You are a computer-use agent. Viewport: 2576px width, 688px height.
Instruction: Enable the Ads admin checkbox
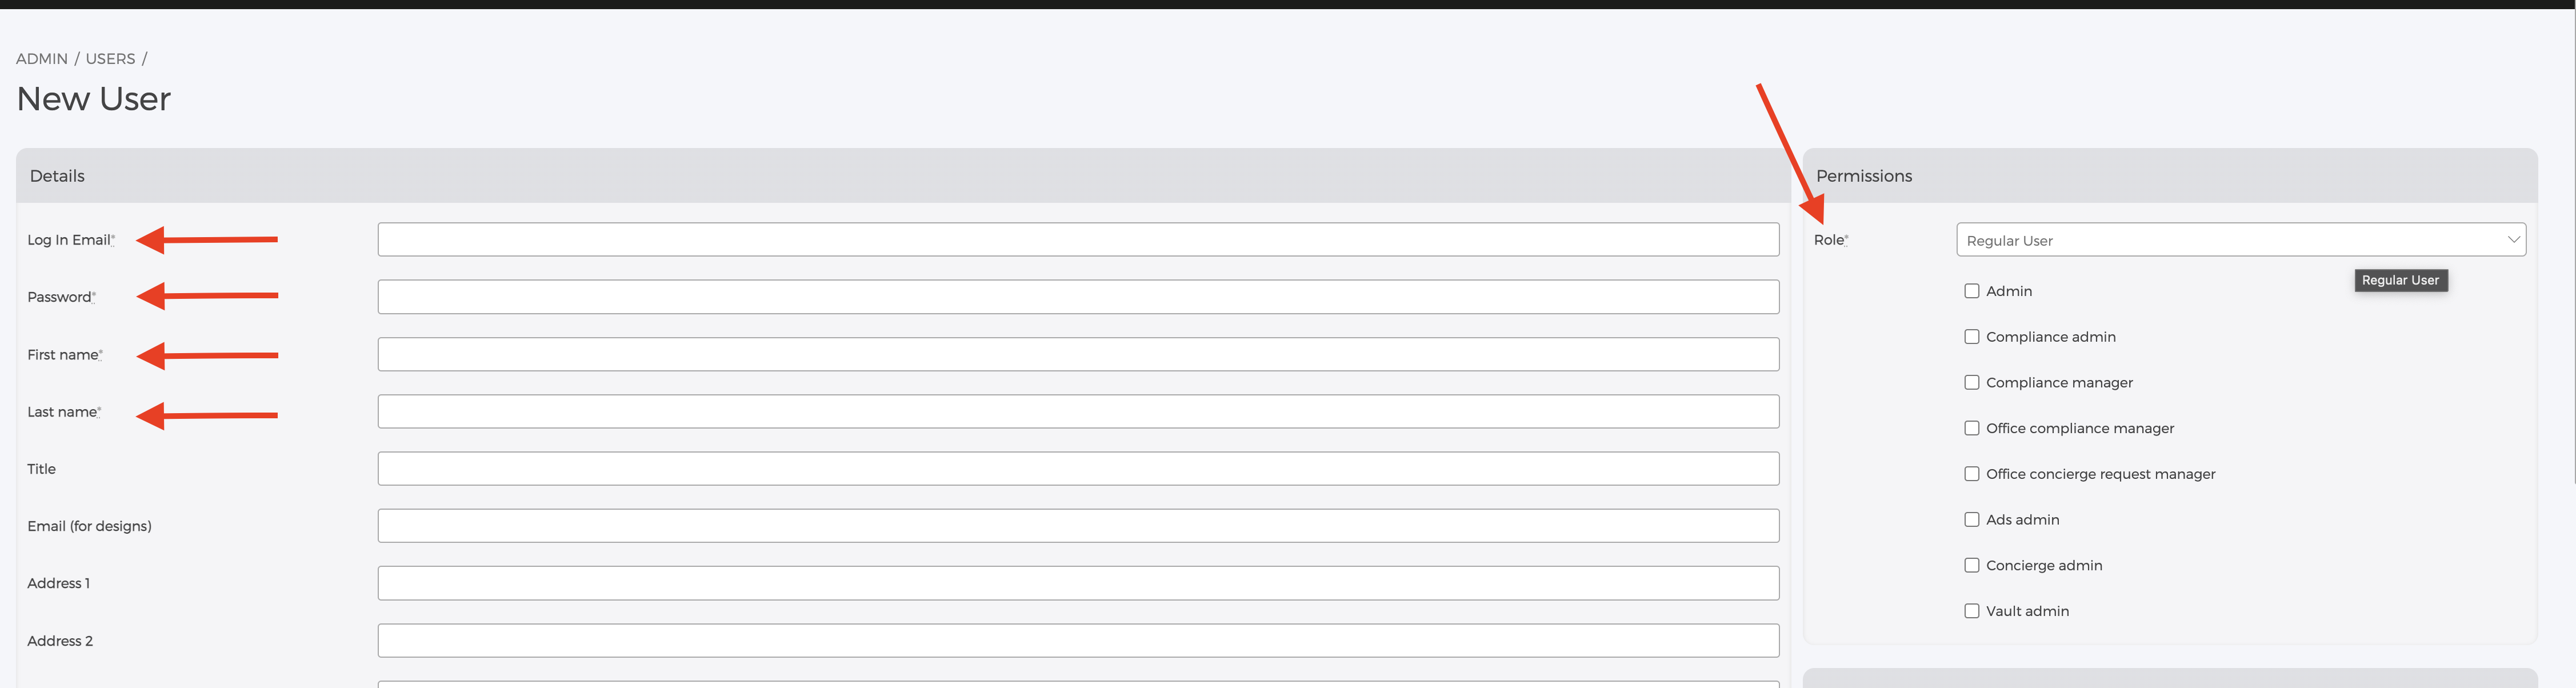tap(1971, 520)
